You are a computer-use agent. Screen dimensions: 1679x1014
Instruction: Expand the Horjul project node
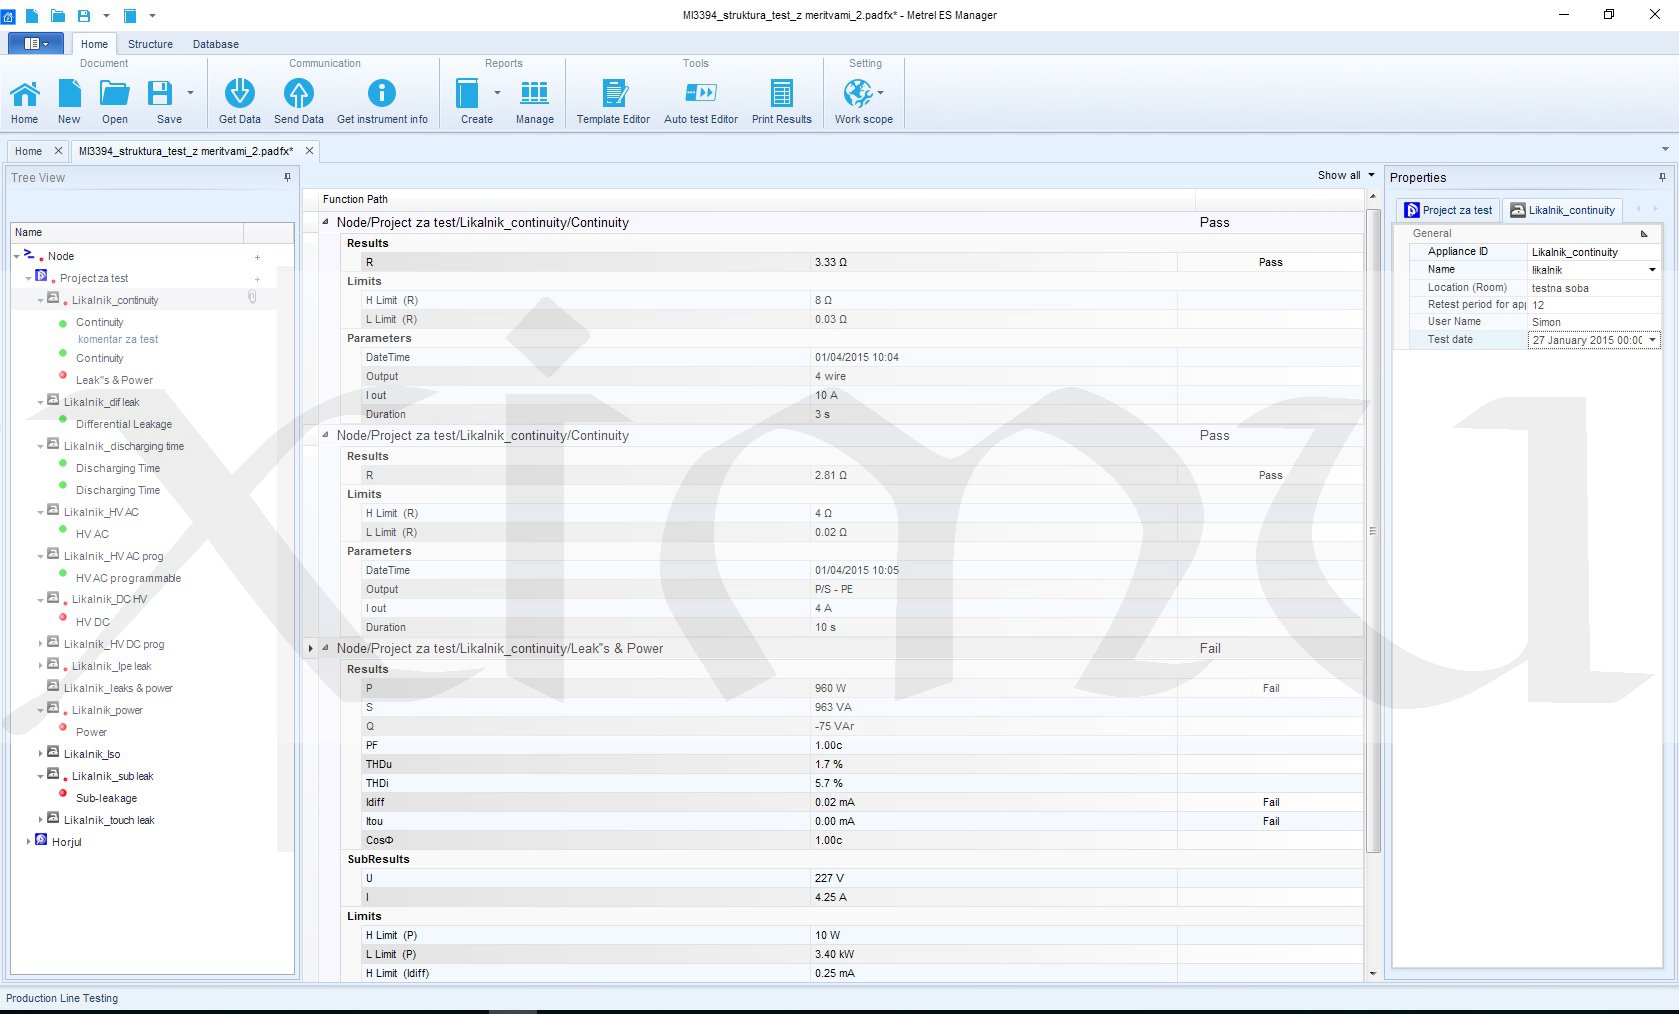(x=29, y=842)
